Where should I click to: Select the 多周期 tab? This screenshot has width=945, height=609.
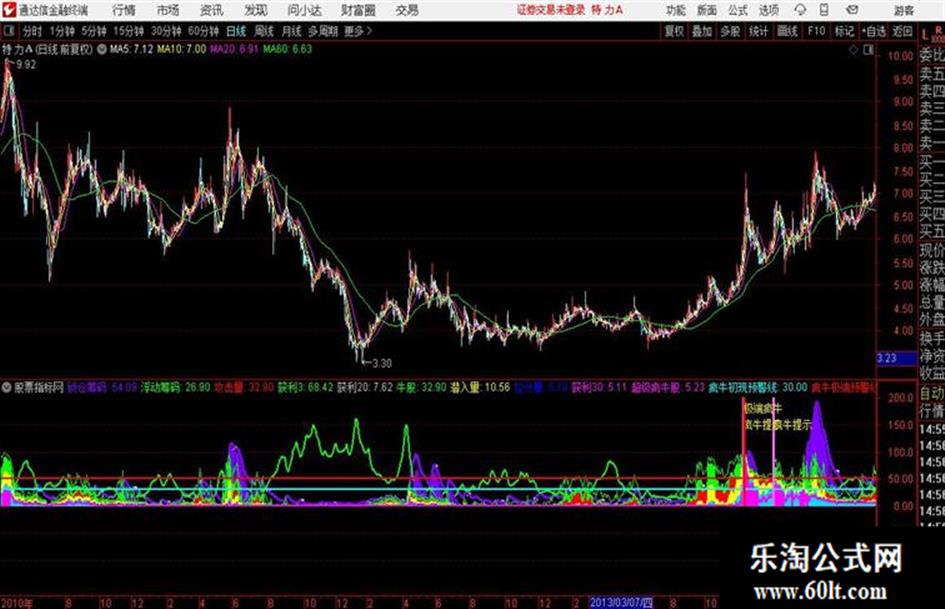tap(322, 31)
